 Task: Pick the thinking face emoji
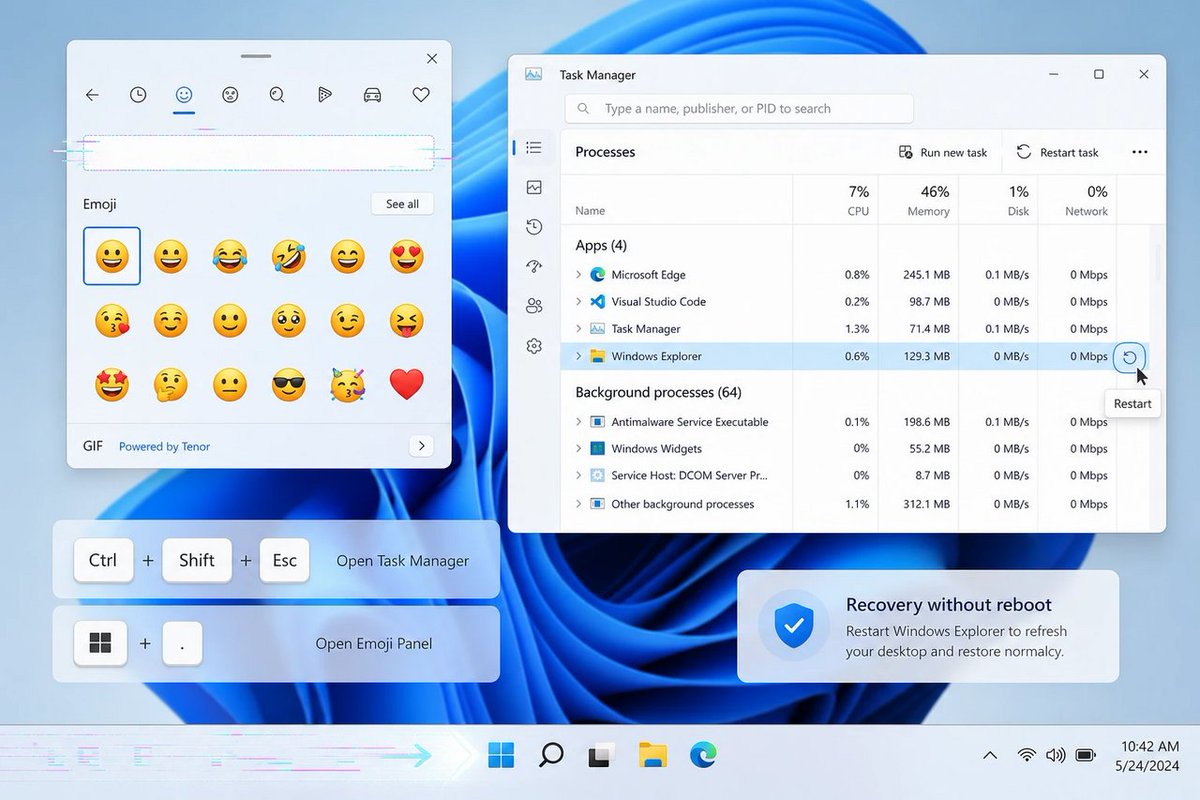point(171,384)
